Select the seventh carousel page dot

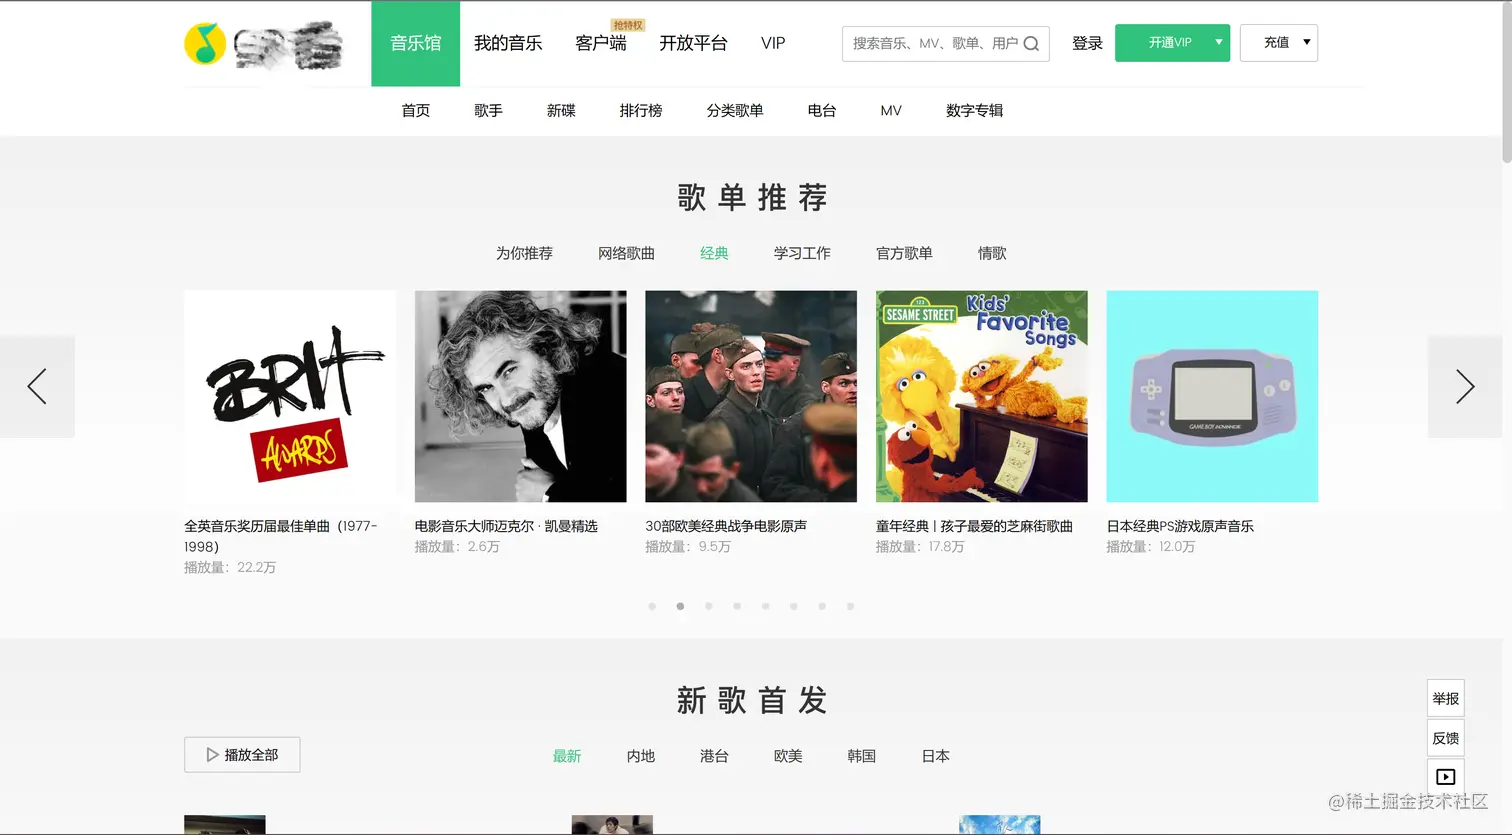pyautogui.click(x=822, y=606)
